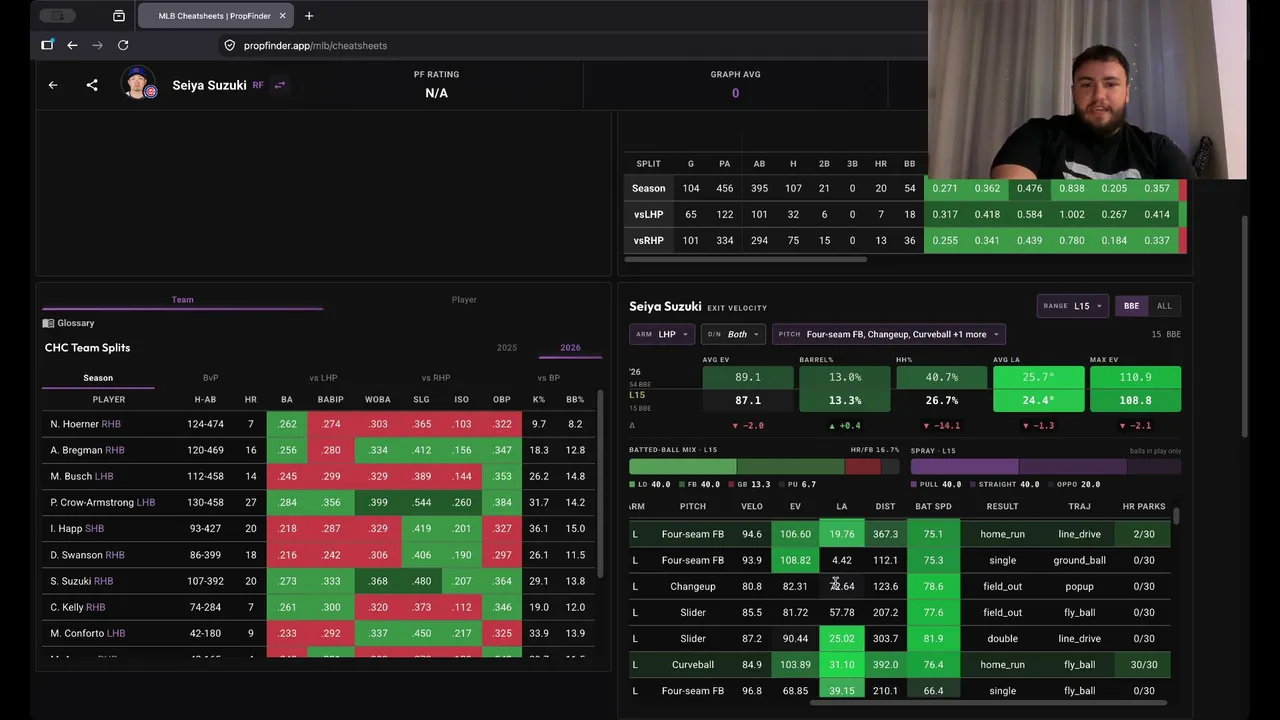Click the purple swap-player arrows icon
The height and width of the screenshot is (720, 1280).
click(x=280, y=85)
